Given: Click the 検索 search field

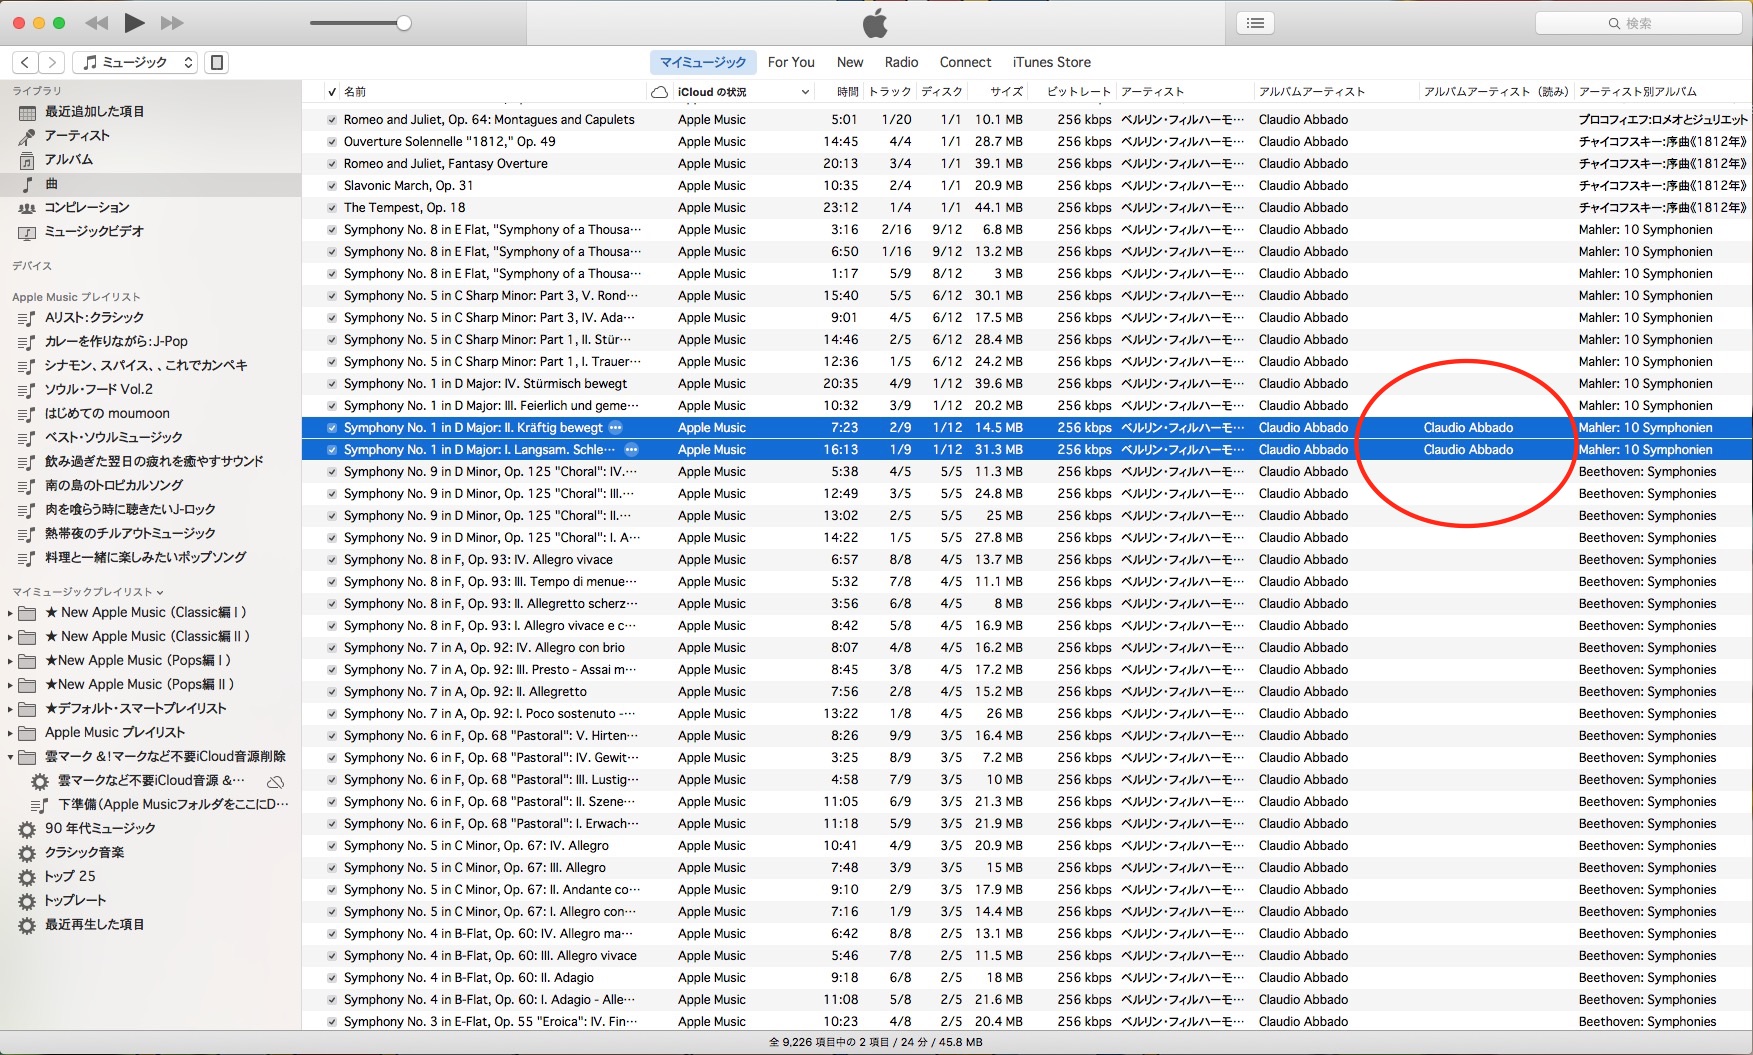Looking at the screenshot, I should [x=1638, y=23].
